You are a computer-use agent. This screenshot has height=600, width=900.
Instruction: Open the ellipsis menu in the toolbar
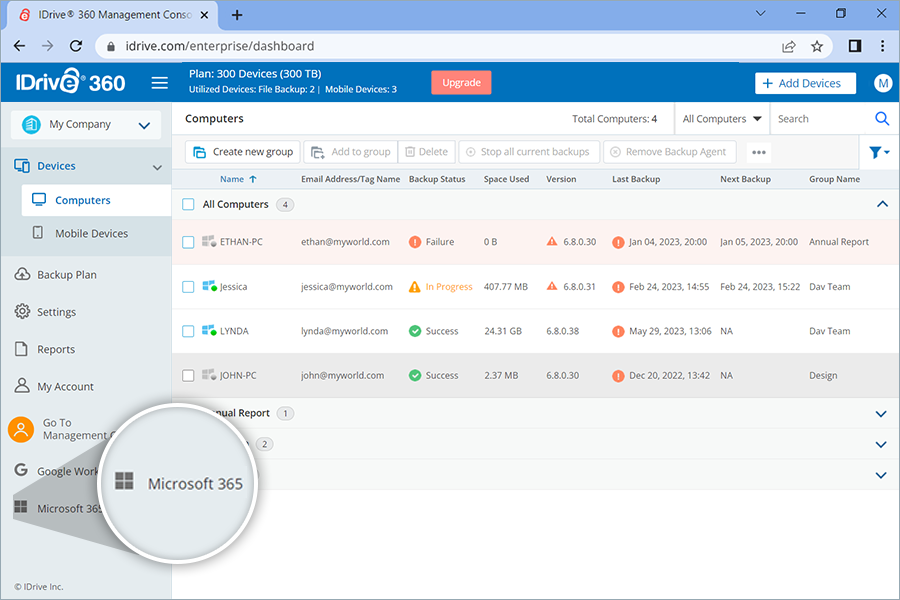click(x=758, y=152)
